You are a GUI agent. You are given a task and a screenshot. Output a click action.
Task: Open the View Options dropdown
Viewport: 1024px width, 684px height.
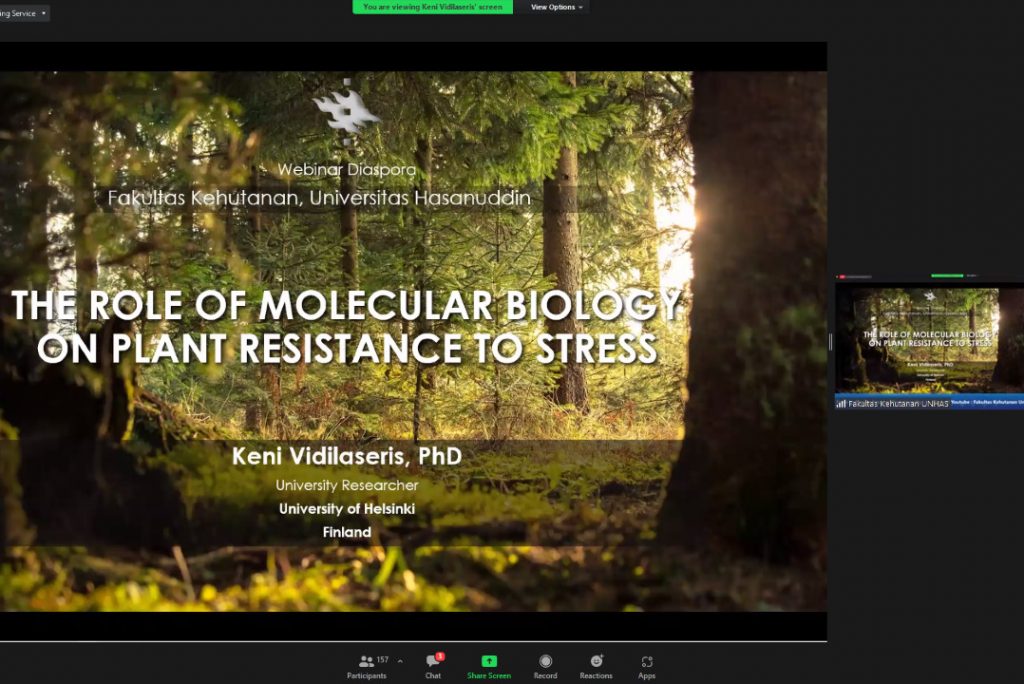pyautogui.click(x=556, y=7)
